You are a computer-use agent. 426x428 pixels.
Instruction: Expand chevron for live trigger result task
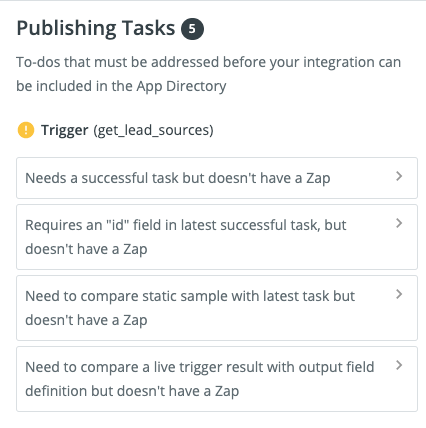point(399,365)
